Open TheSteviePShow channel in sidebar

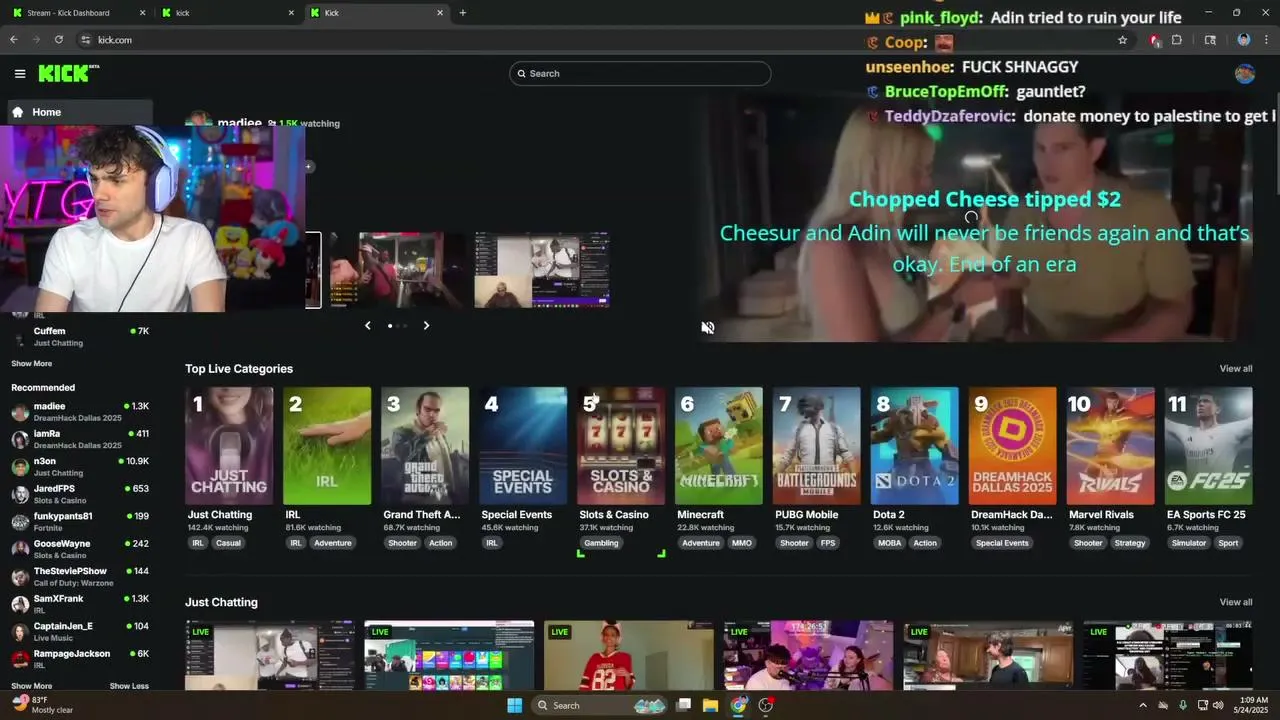point(80,577)
